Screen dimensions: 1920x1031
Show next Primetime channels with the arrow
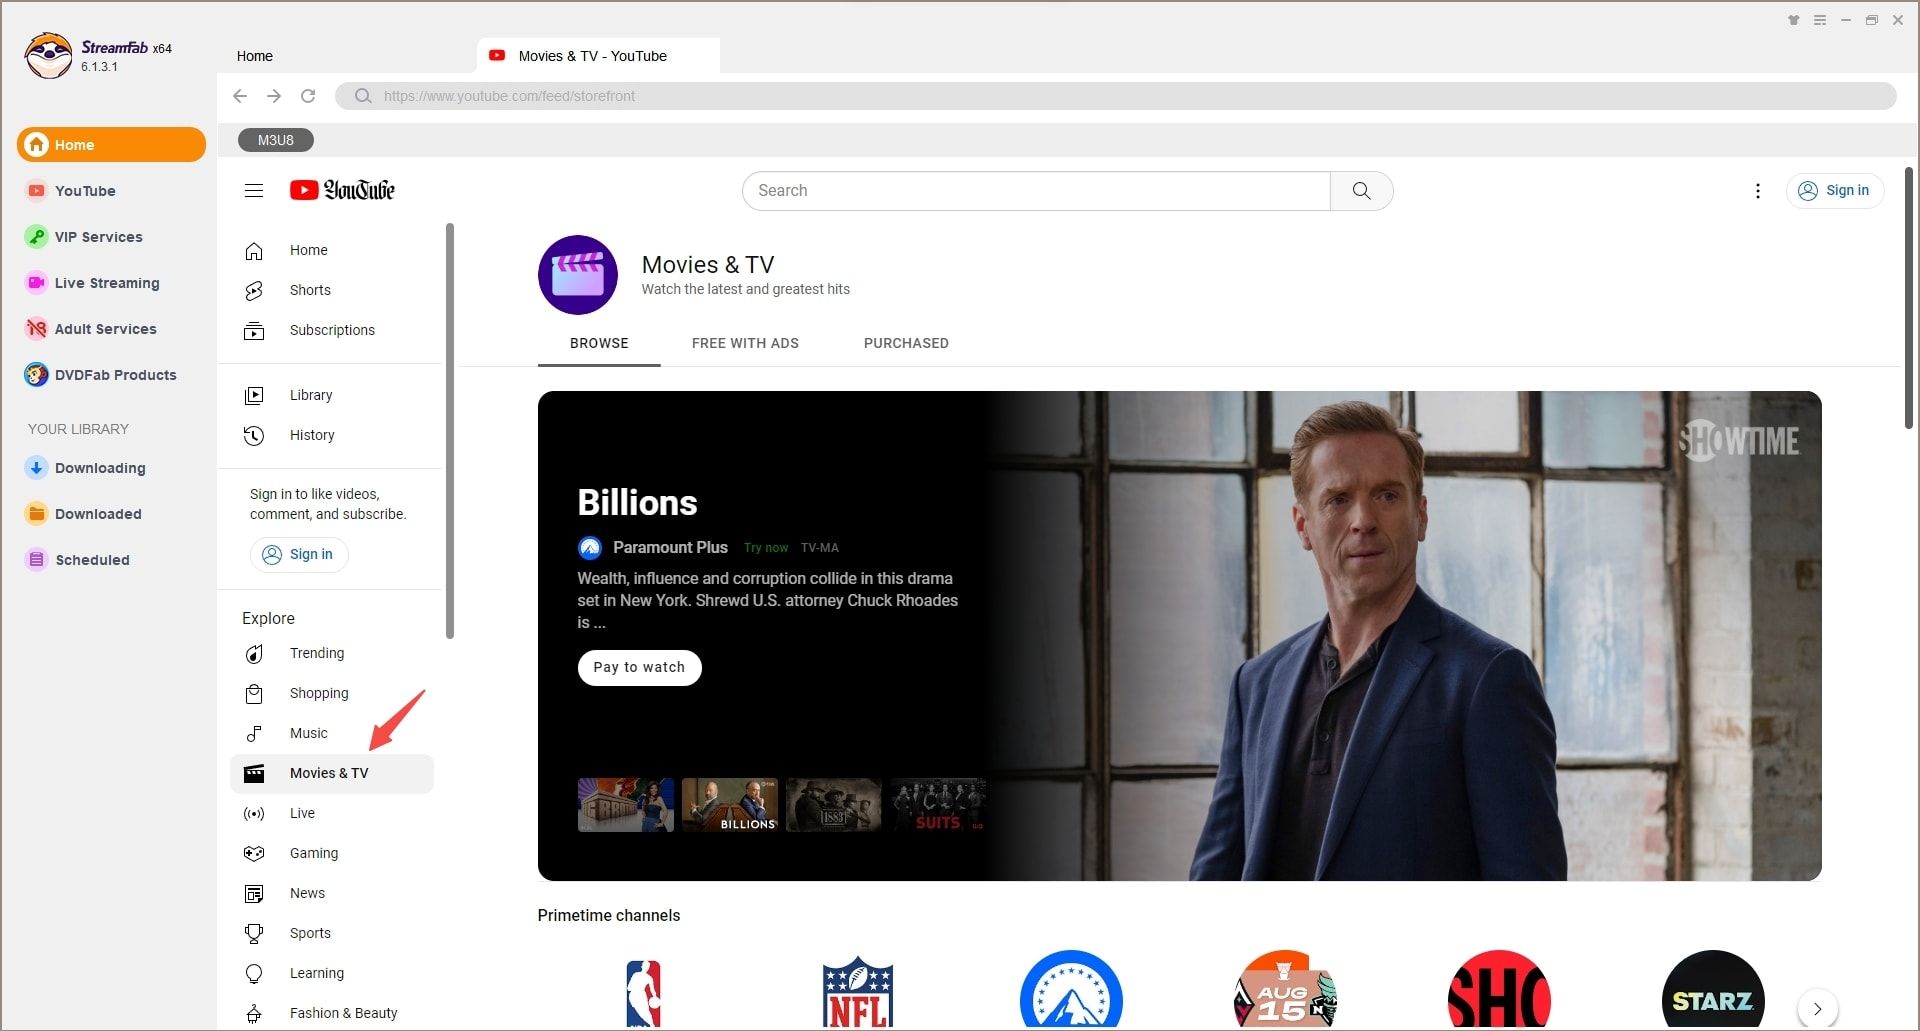pos(1817,1008)
